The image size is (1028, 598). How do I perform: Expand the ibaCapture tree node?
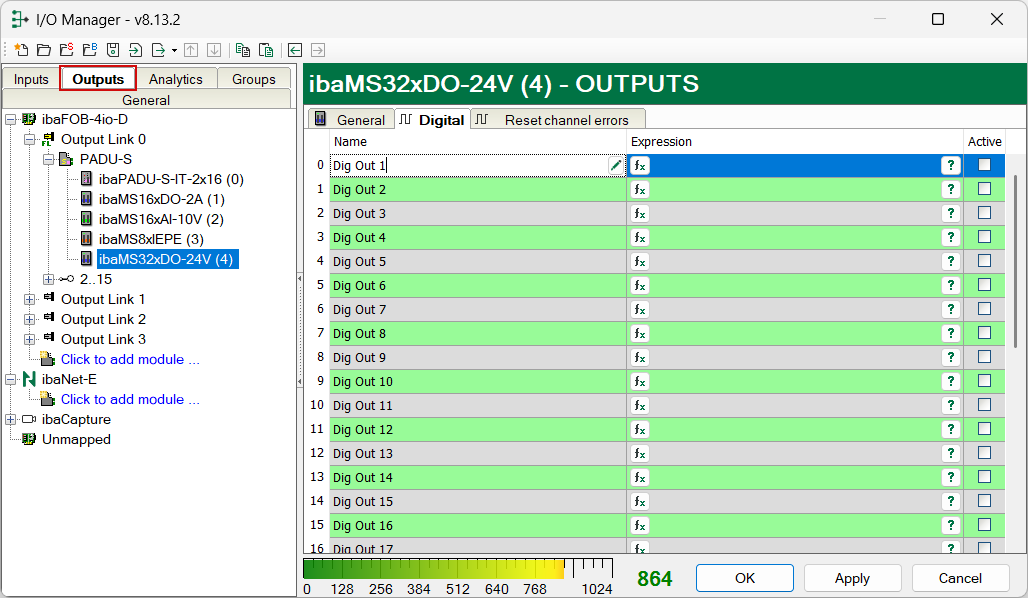point(11,419)
